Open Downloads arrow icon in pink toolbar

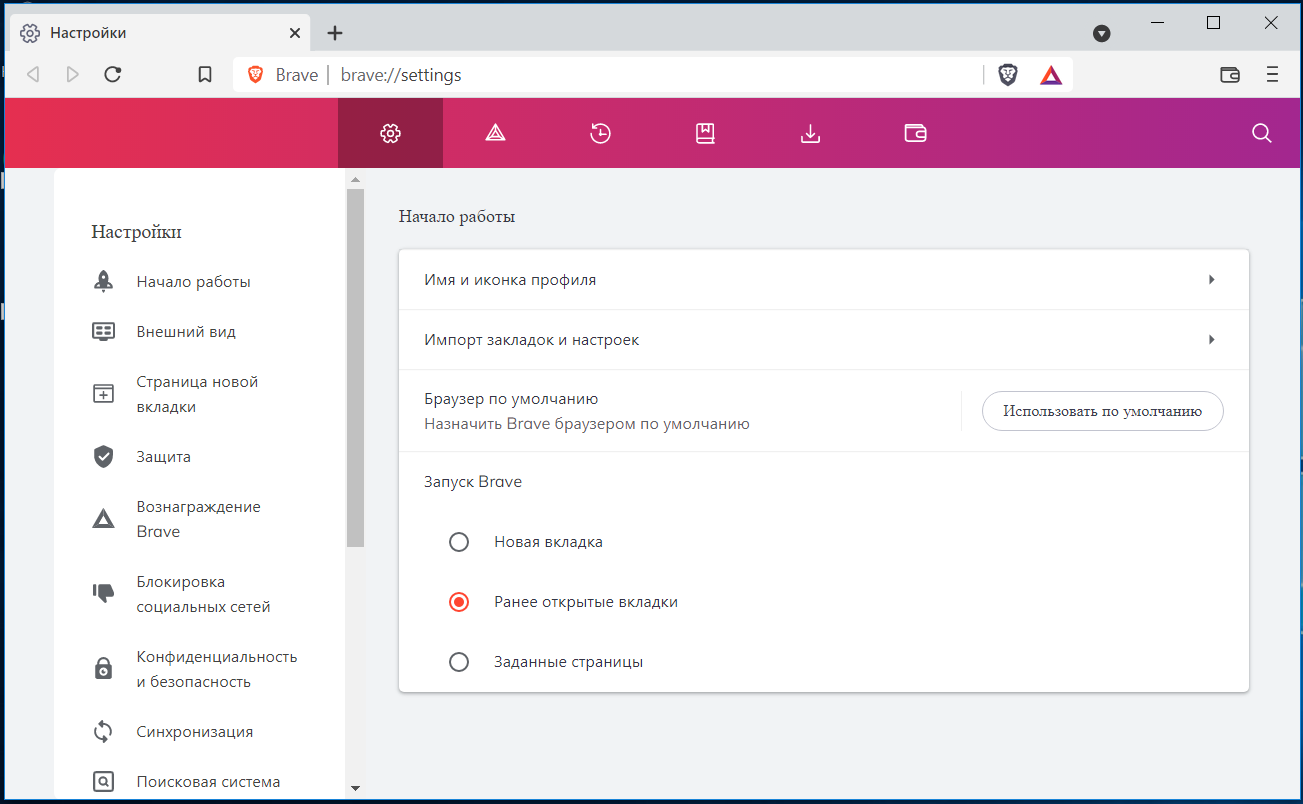[x=810, y=133]
